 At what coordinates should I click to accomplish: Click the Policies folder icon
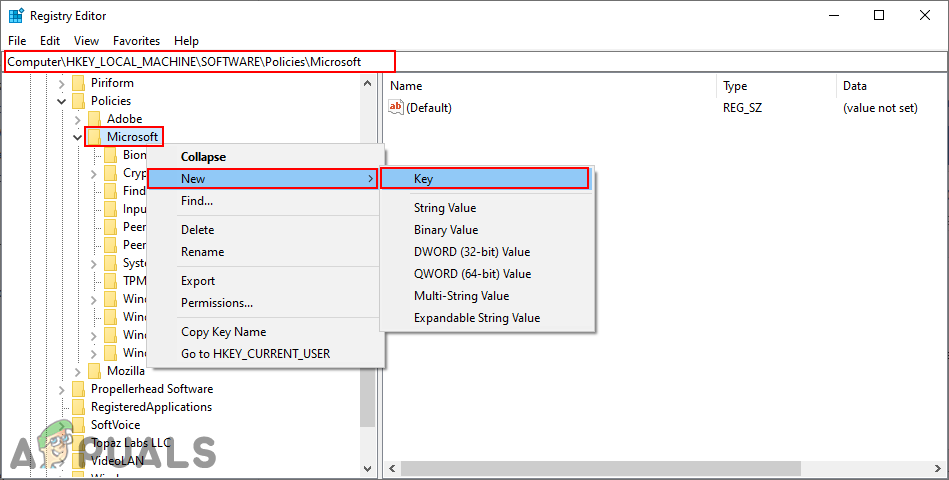coord(78,100)
